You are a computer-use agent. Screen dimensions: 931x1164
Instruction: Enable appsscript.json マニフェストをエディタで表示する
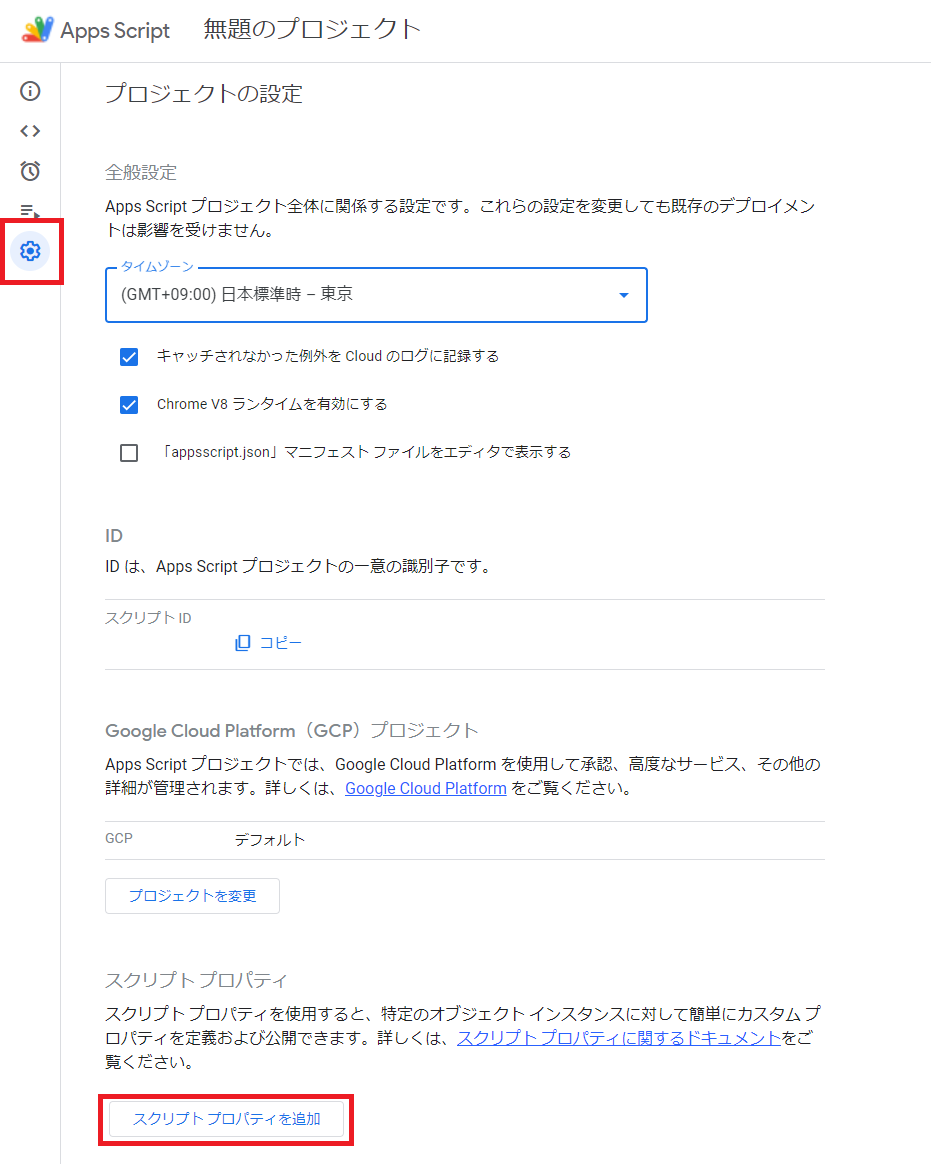coord(129,452)
